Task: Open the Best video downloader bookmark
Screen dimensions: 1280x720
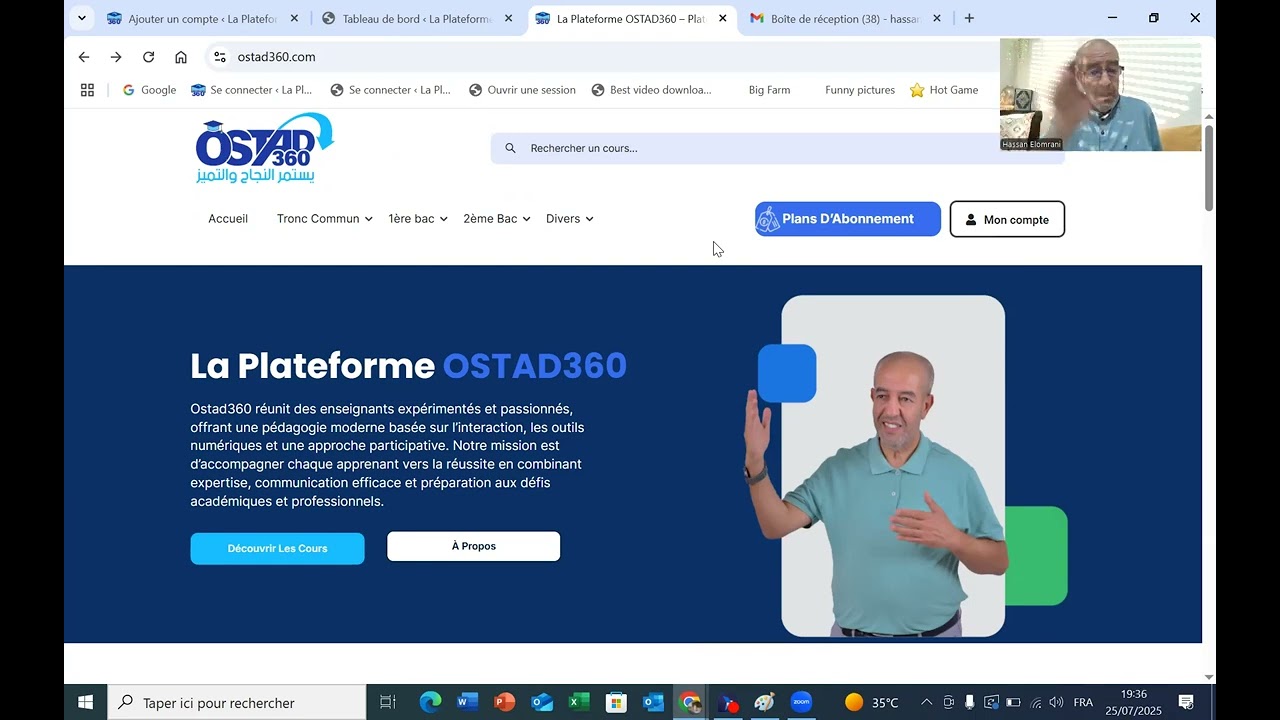Action: pyautogui.click(x=651, y=90)
